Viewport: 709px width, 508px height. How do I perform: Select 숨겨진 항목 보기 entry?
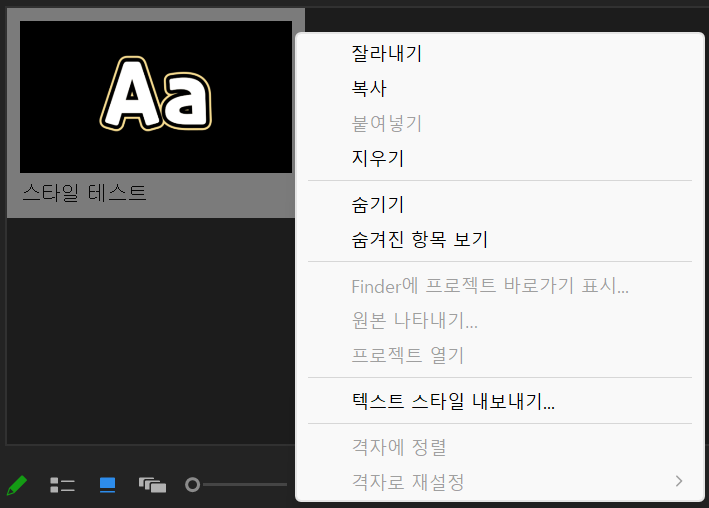500,239
